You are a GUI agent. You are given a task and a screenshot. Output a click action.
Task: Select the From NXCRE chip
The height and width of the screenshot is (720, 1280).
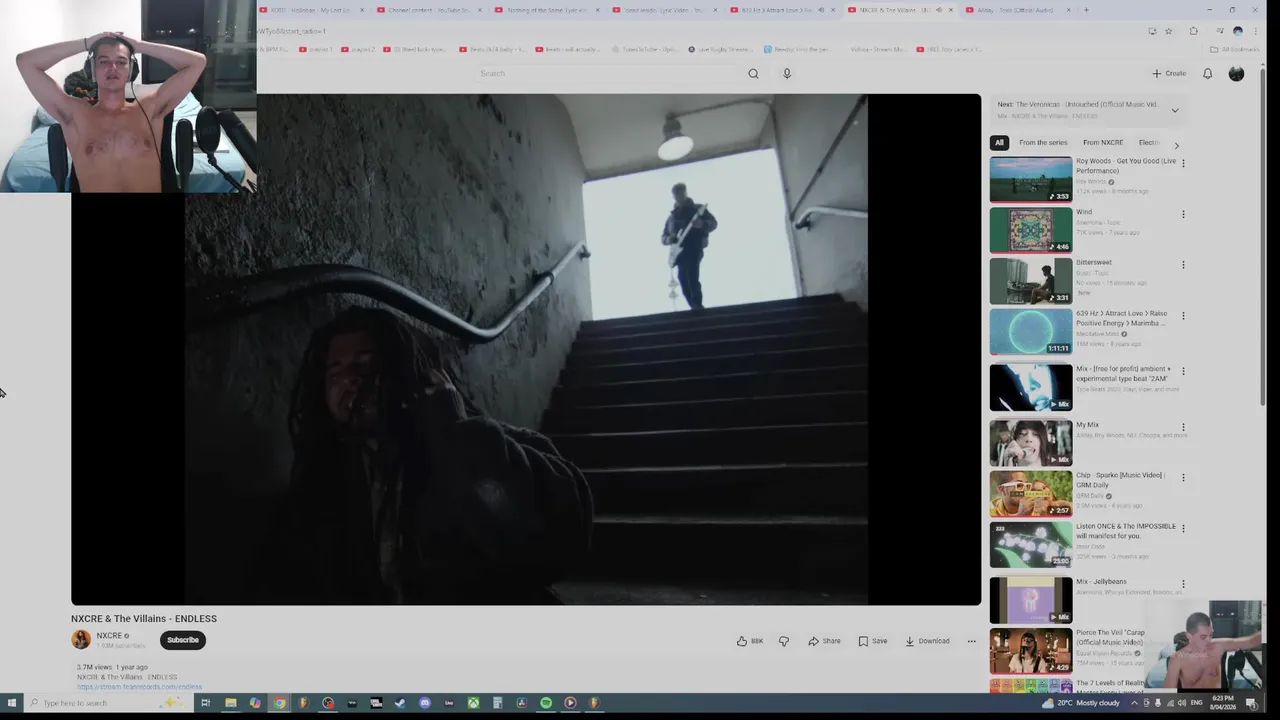(1103, 142)
